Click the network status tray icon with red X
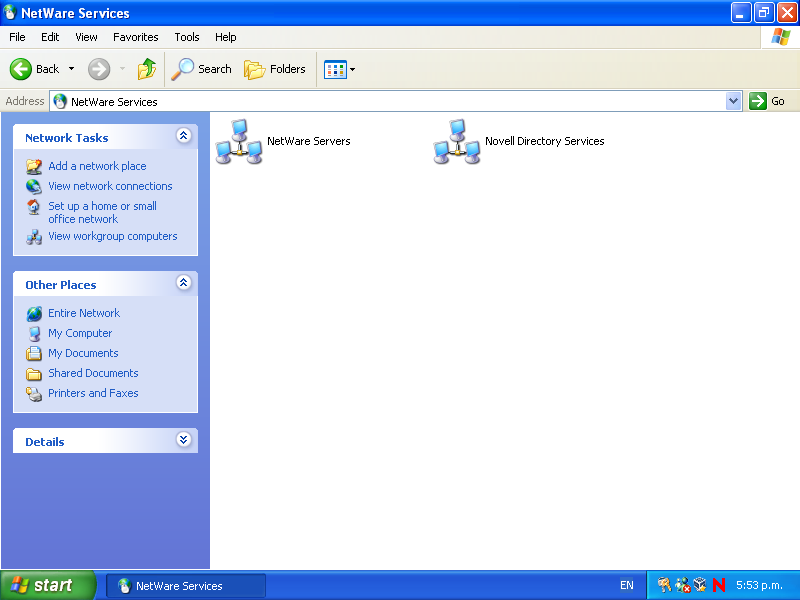Viewport: 800px width, 600px height. coord(683,585)
